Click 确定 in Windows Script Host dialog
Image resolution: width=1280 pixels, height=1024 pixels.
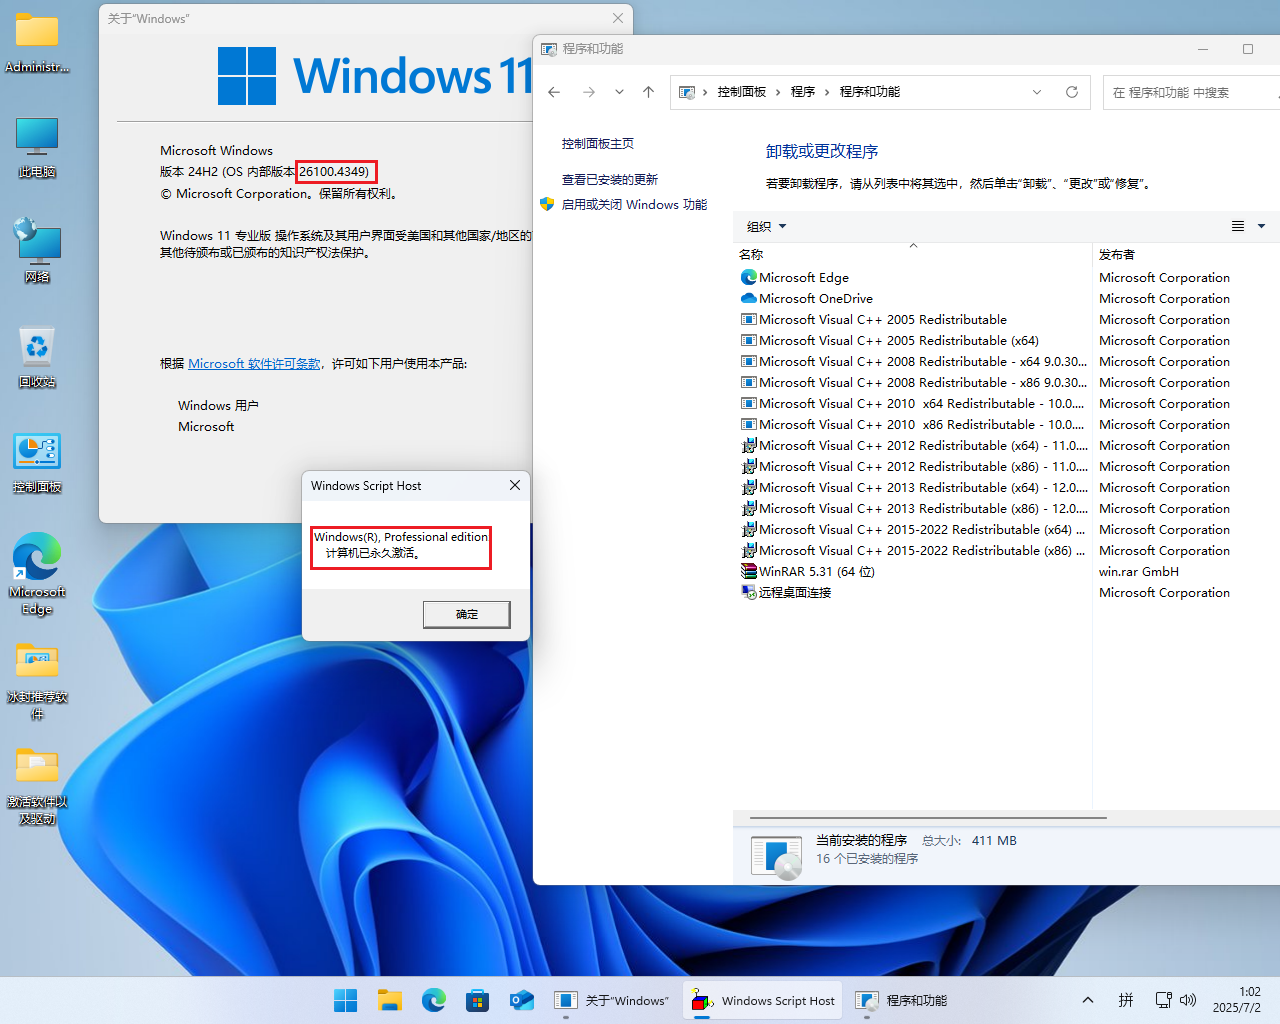(466, 614)
